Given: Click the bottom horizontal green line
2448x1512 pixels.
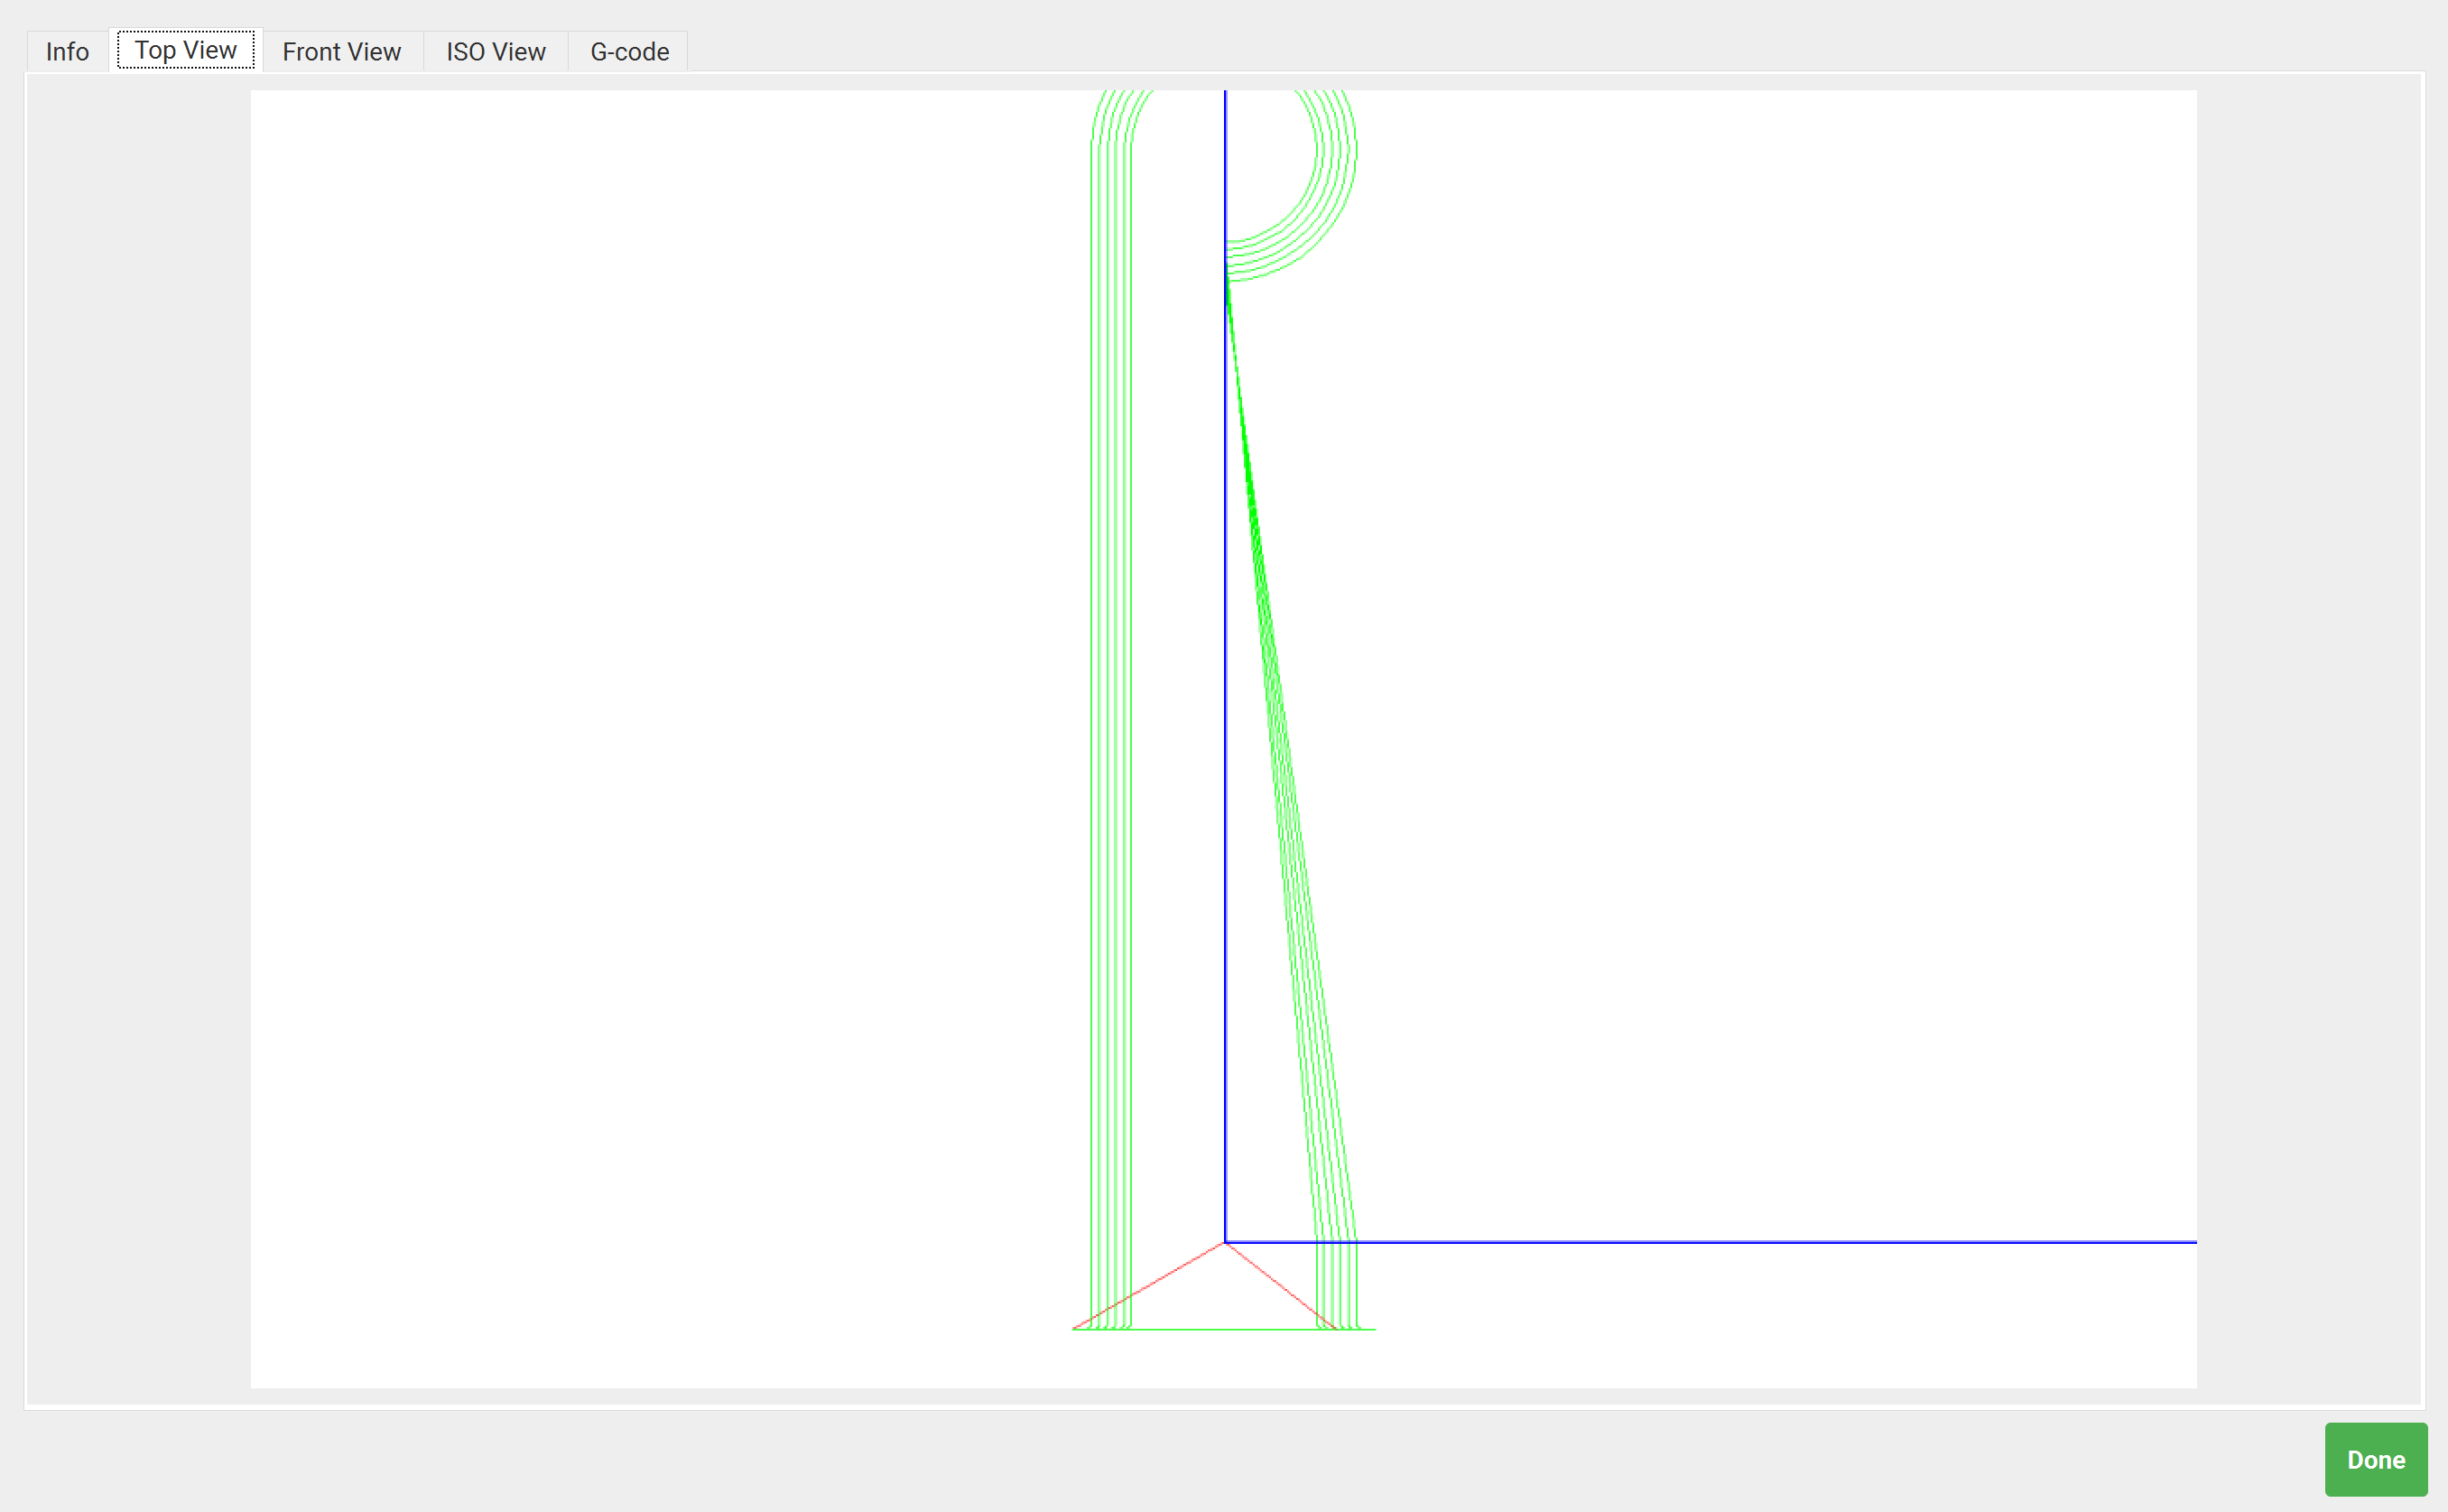Looking at the screenshot, I should tap(1224, 1329).
